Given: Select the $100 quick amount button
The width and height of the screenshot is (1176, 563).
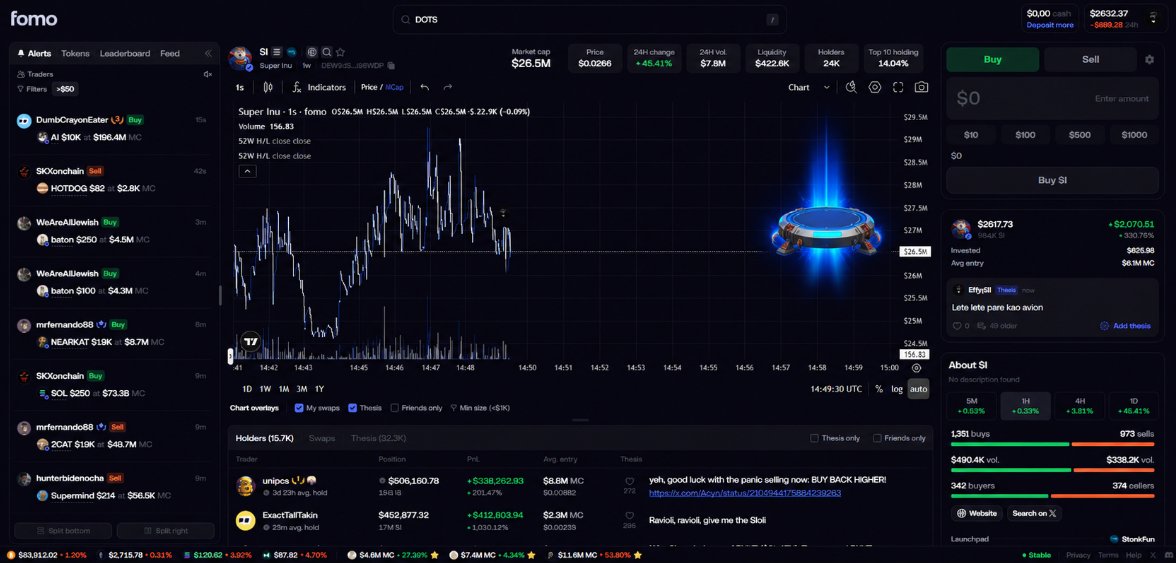Looking at the screenshot, I should tap(1025, 135).
